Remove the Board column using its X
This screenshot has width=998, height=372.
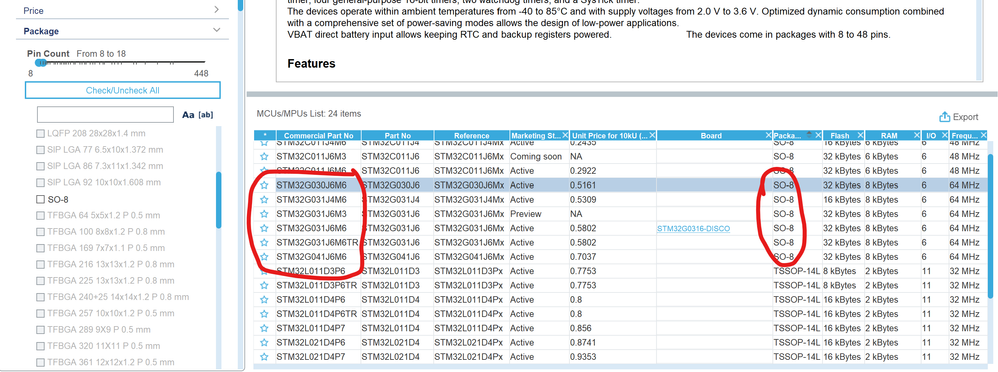768,136
